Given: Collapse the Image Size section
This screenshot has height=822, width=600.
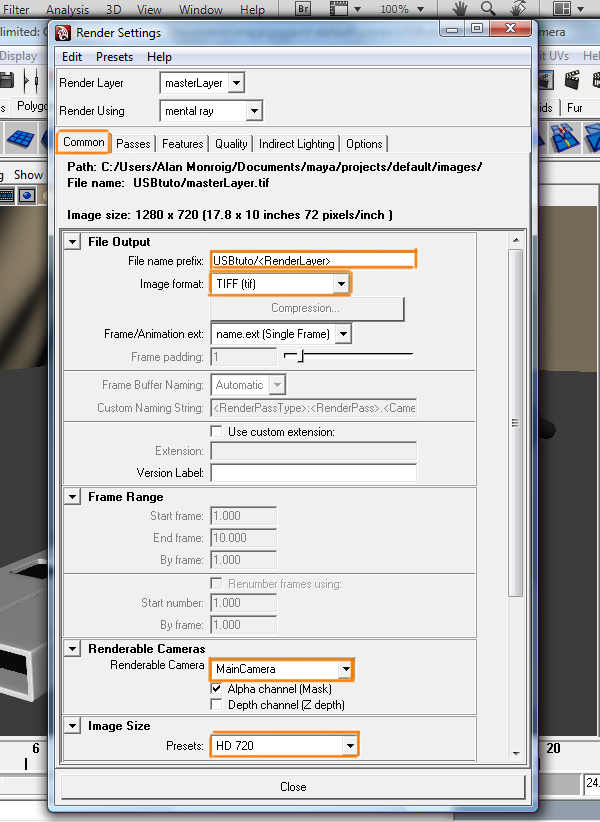Looking at the screenshot, I should click(72, 726).
